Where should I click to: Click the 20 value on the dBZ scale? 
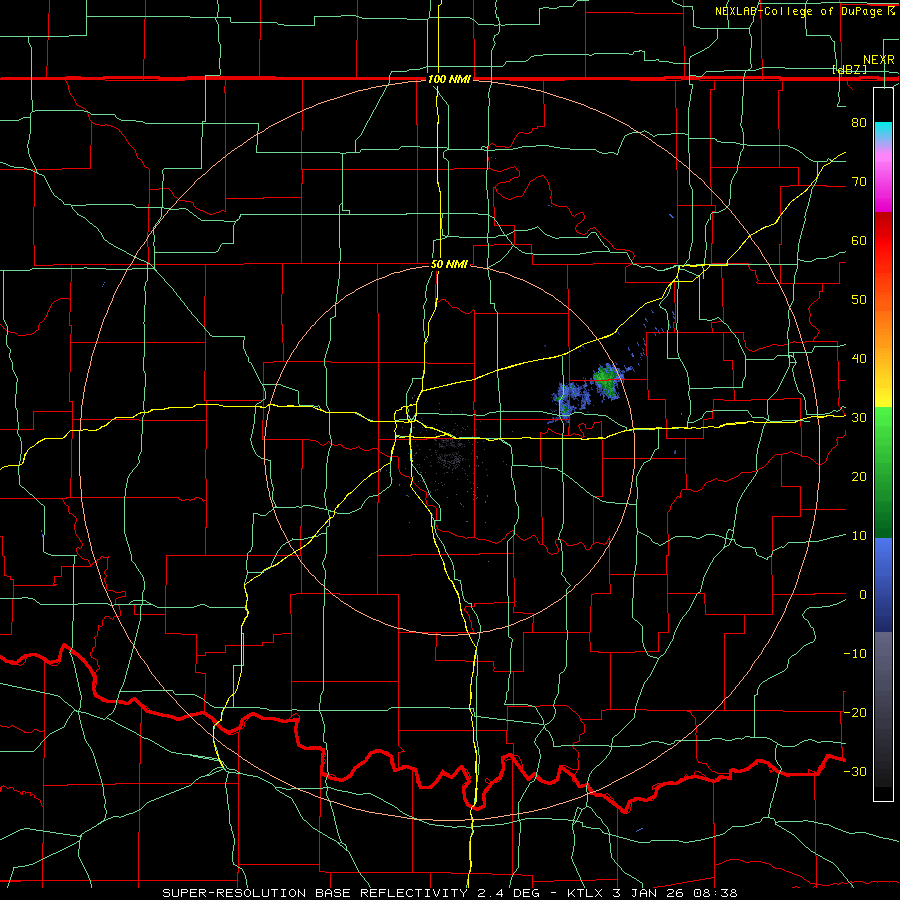(x=859, y=476)
